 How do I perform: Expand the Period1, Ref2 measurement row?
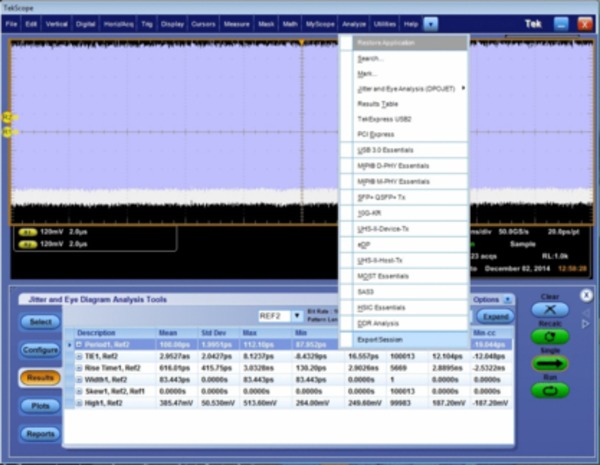point(79,344)
